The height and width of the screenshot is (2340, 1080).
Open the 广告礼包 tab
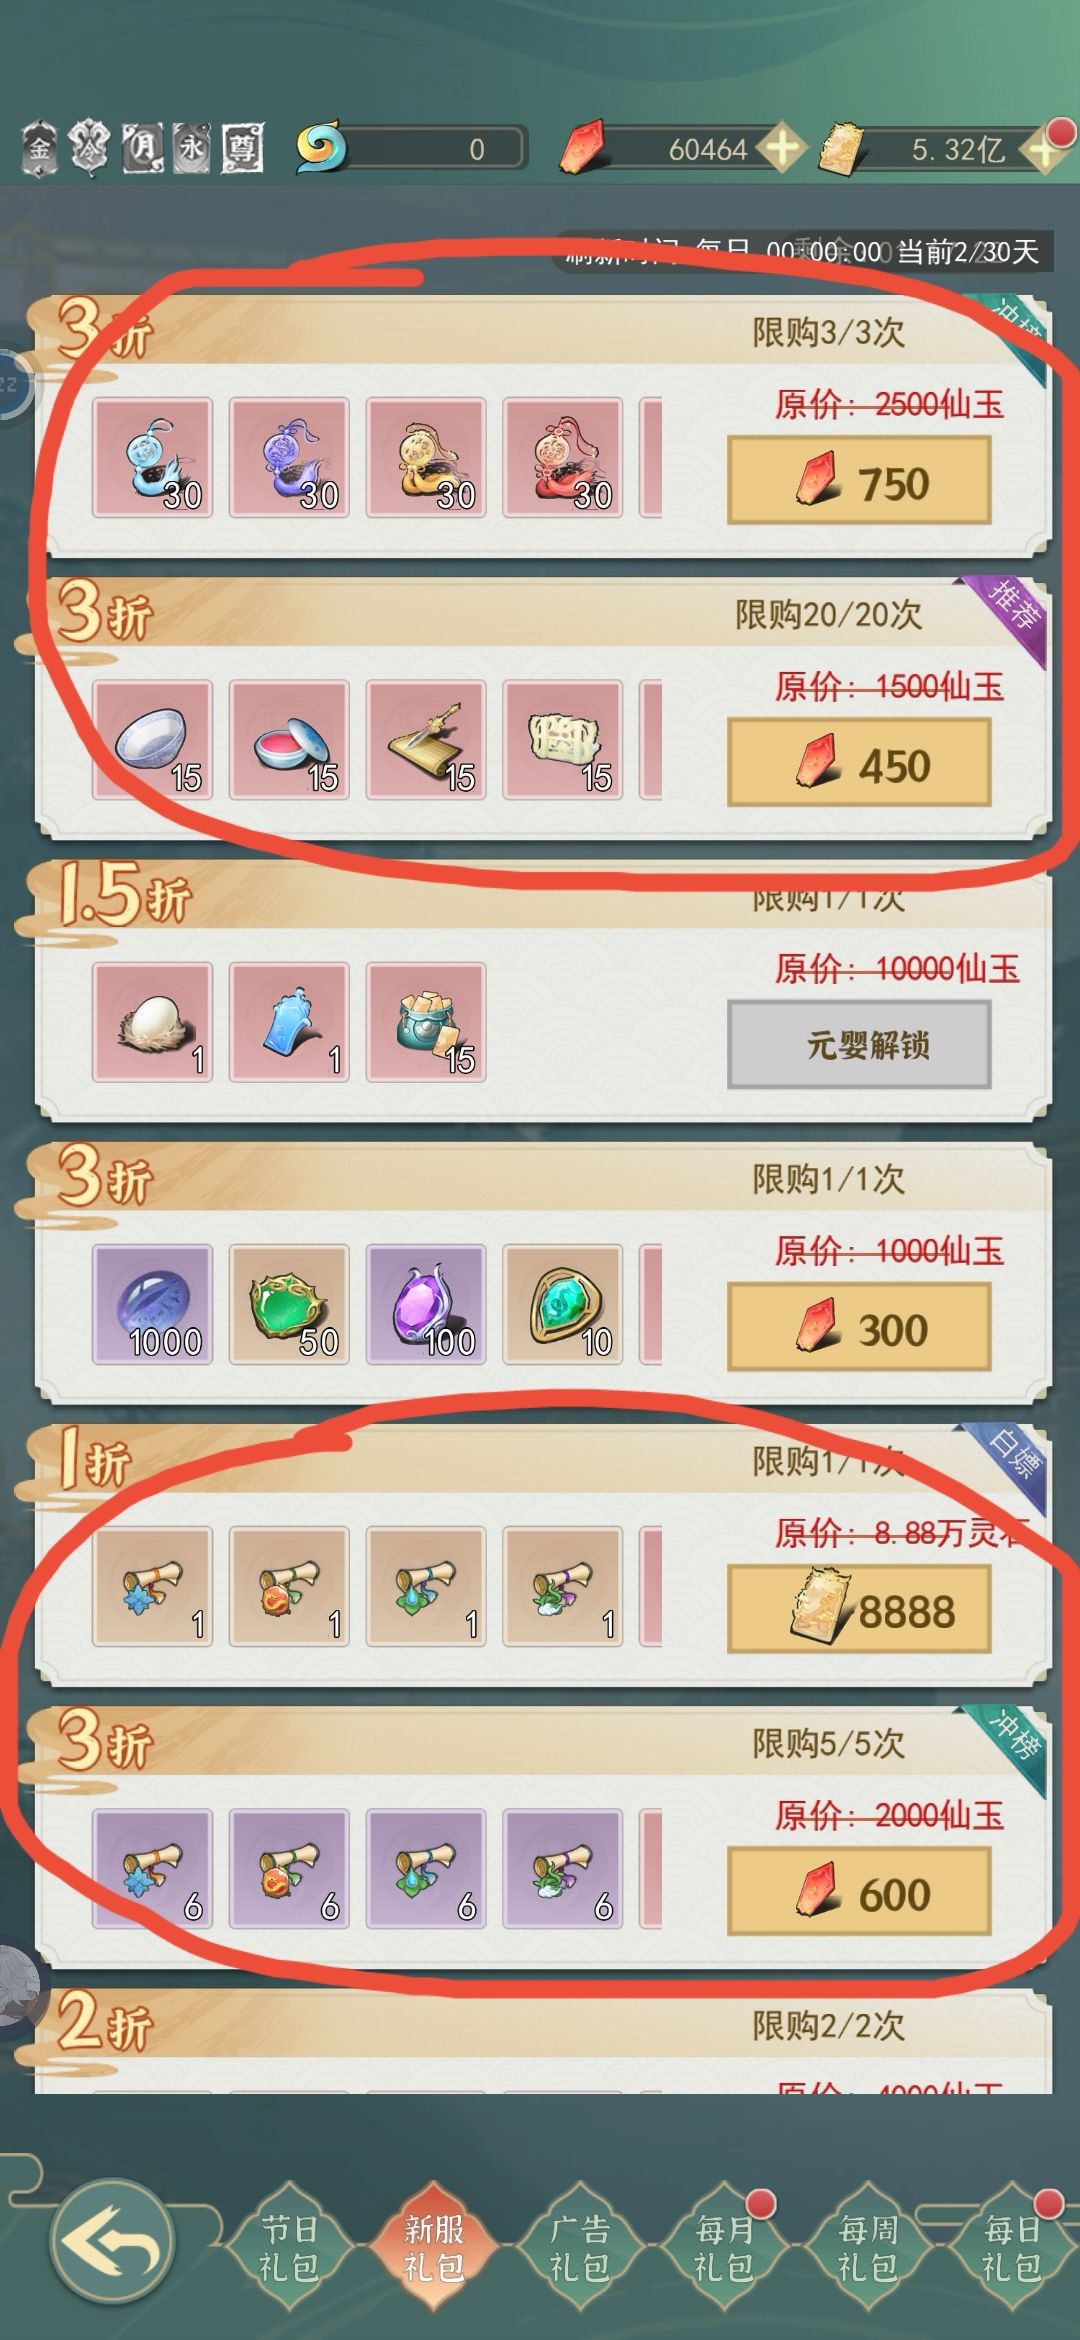(x=580, y=2248)
